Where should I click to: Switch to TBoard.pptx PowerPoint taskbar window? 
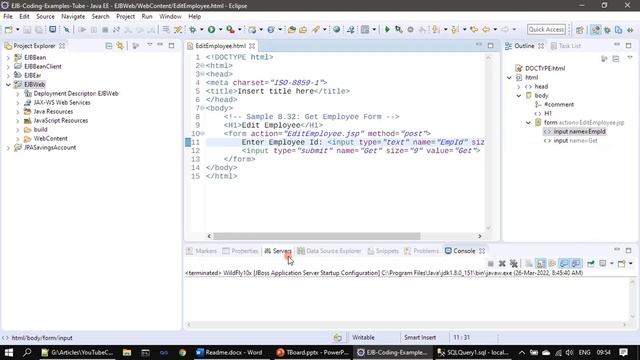coord(312,352)
